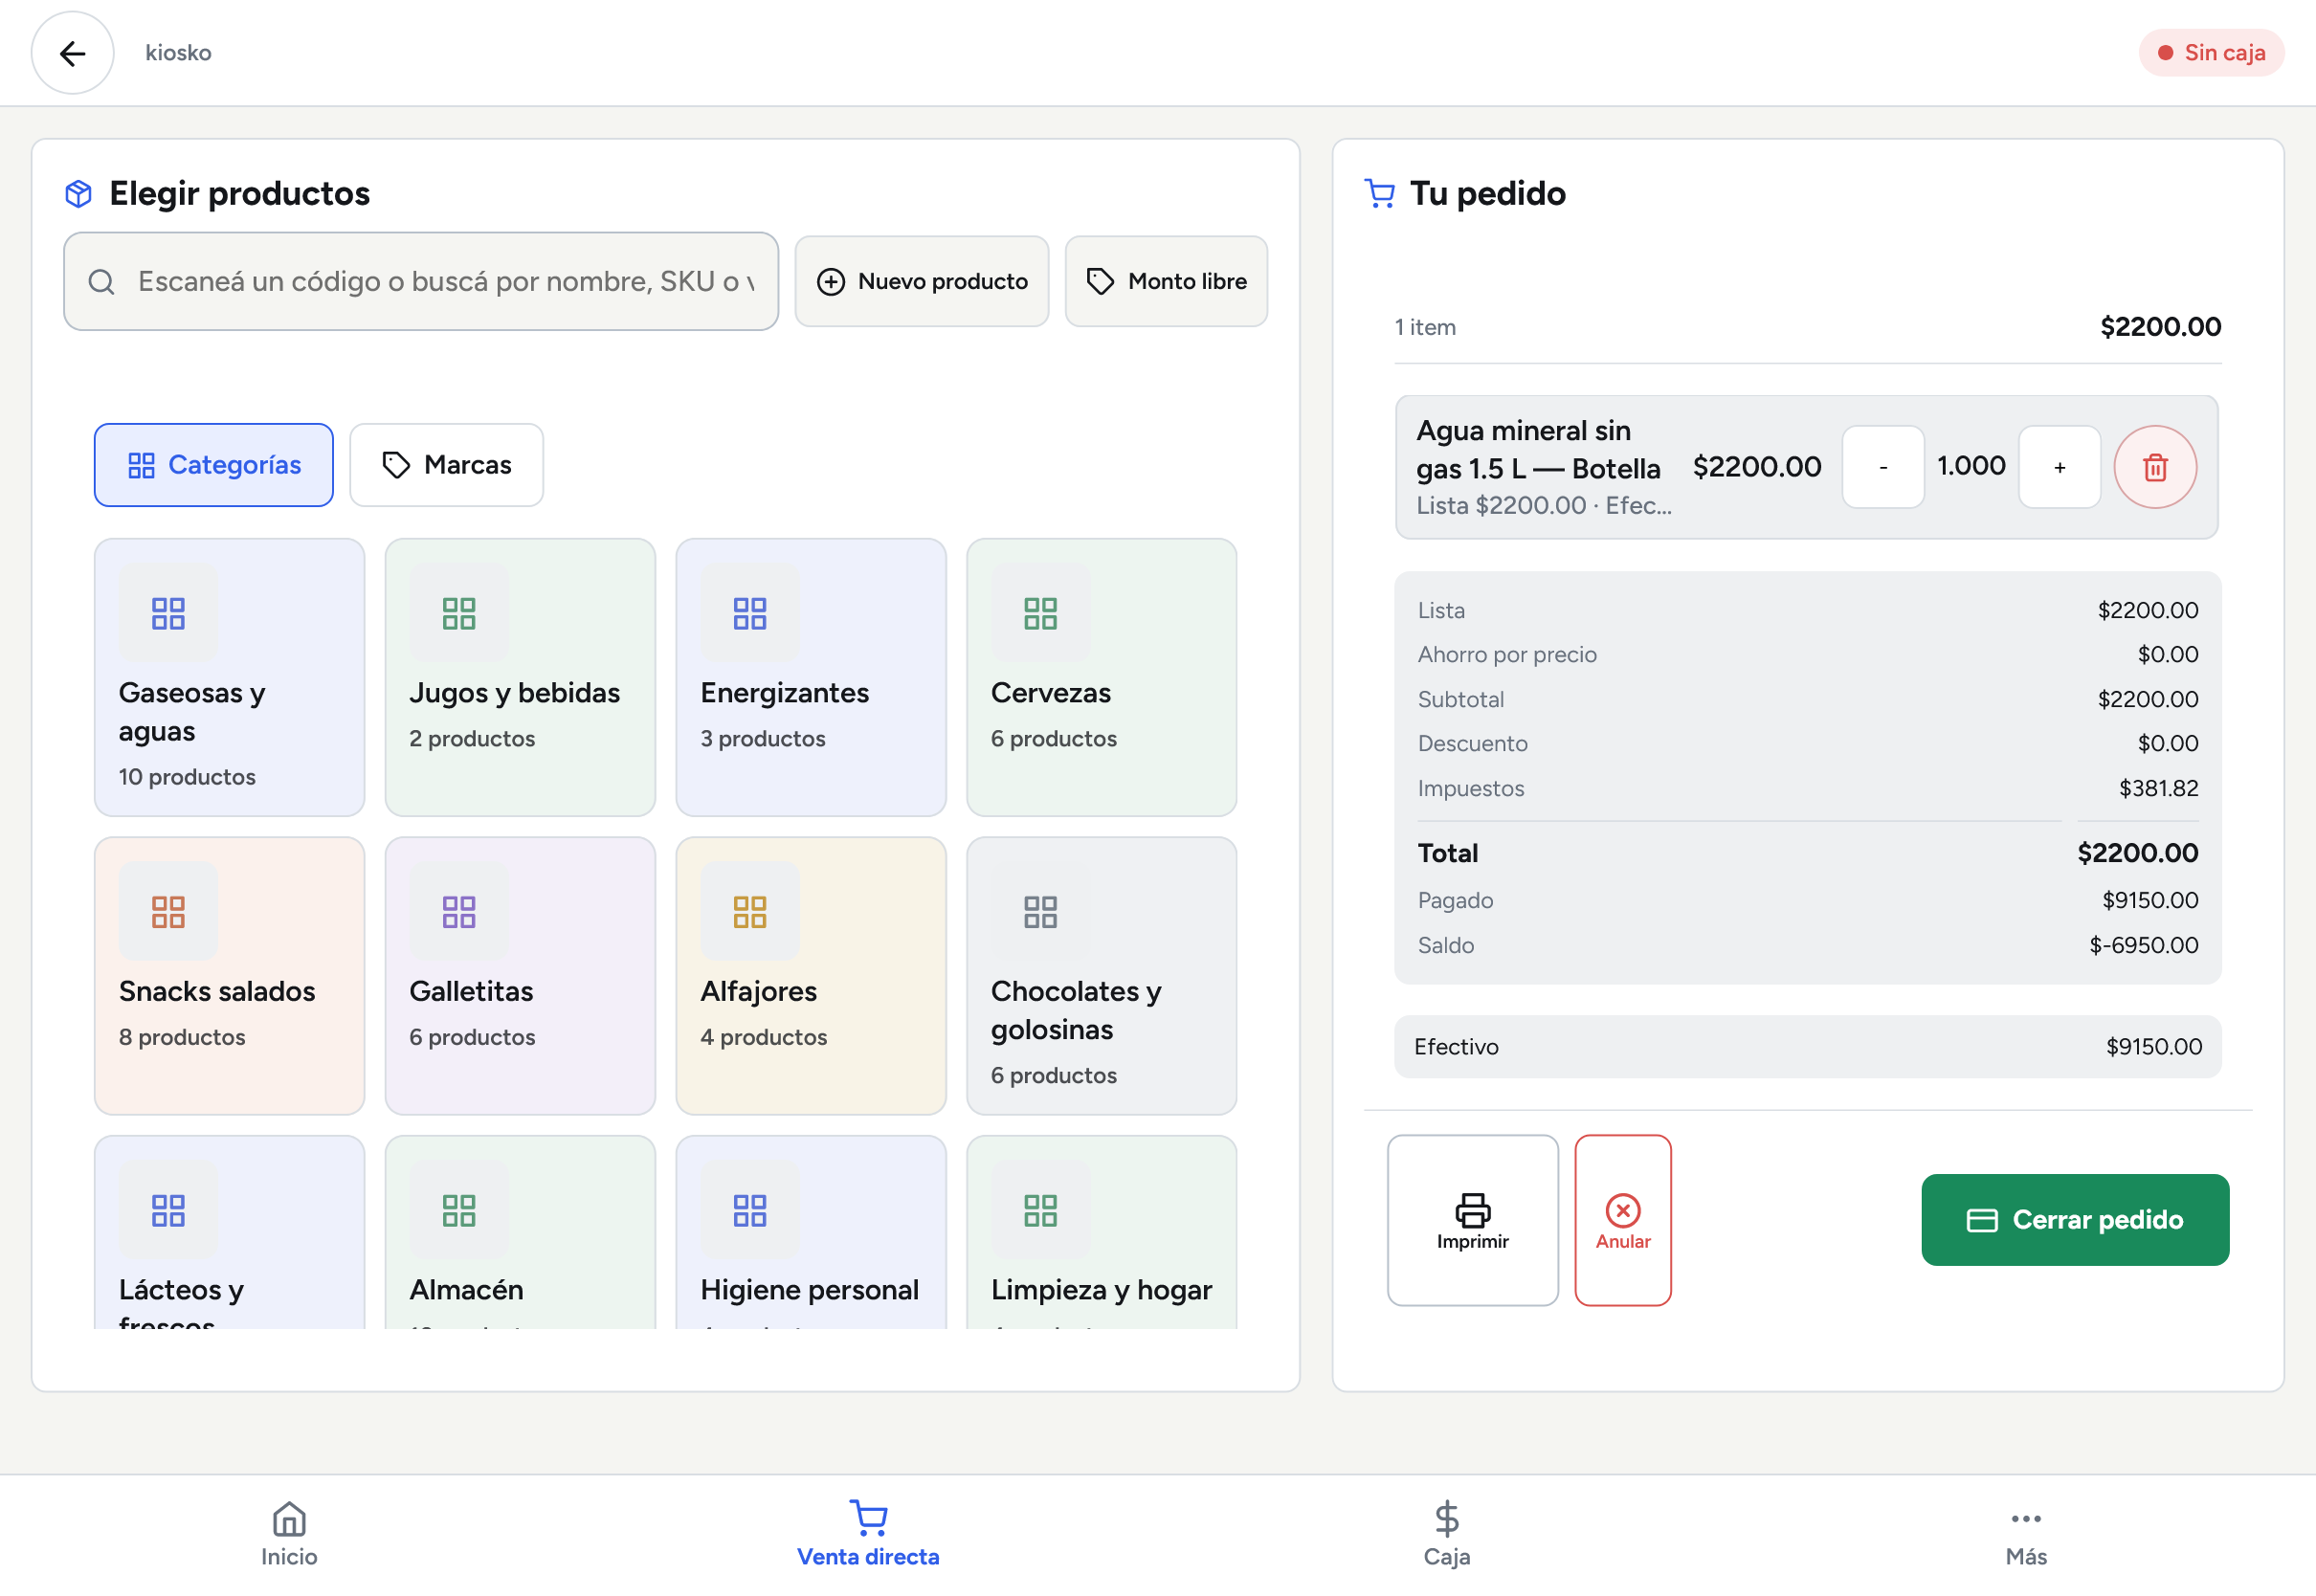The image size is (2316, 1596).
Task: Open the Cervezas category card
Action: [x=1101, y=677]
